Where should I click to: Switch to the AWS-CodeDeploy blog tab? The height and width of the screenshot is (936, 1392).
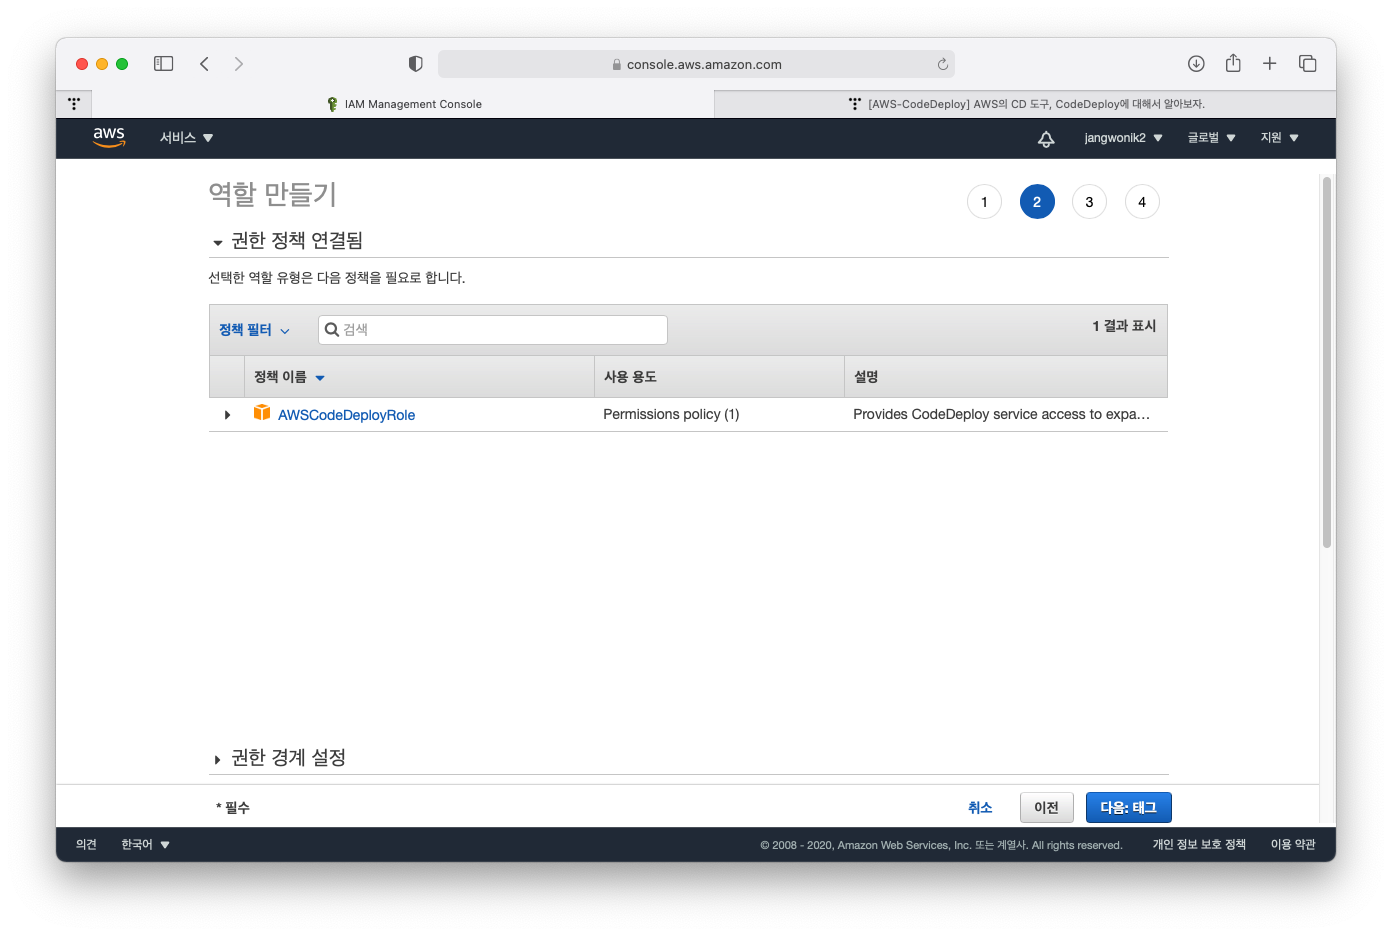coord(1026,104)
